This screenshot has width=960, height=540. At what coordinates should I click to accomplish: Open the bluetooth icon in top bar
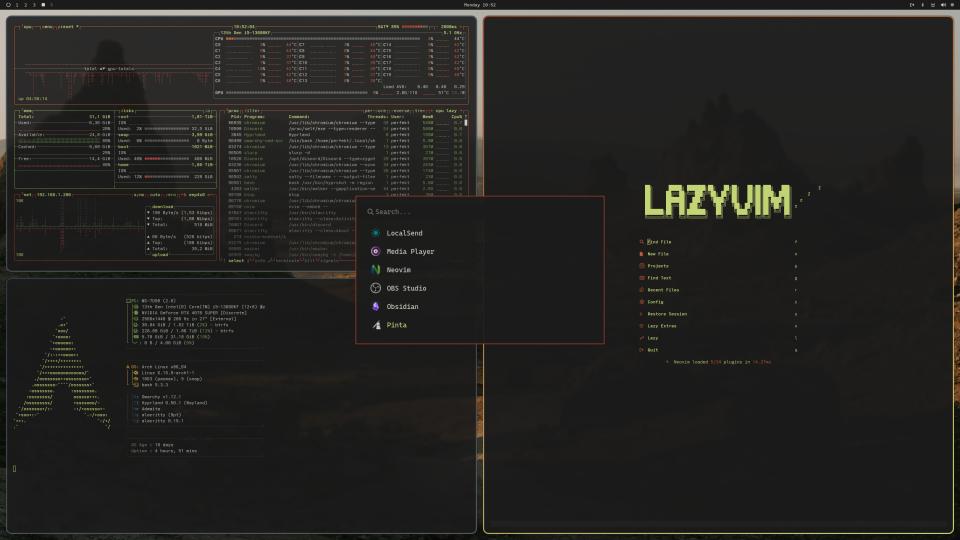[x=923, y=5]
